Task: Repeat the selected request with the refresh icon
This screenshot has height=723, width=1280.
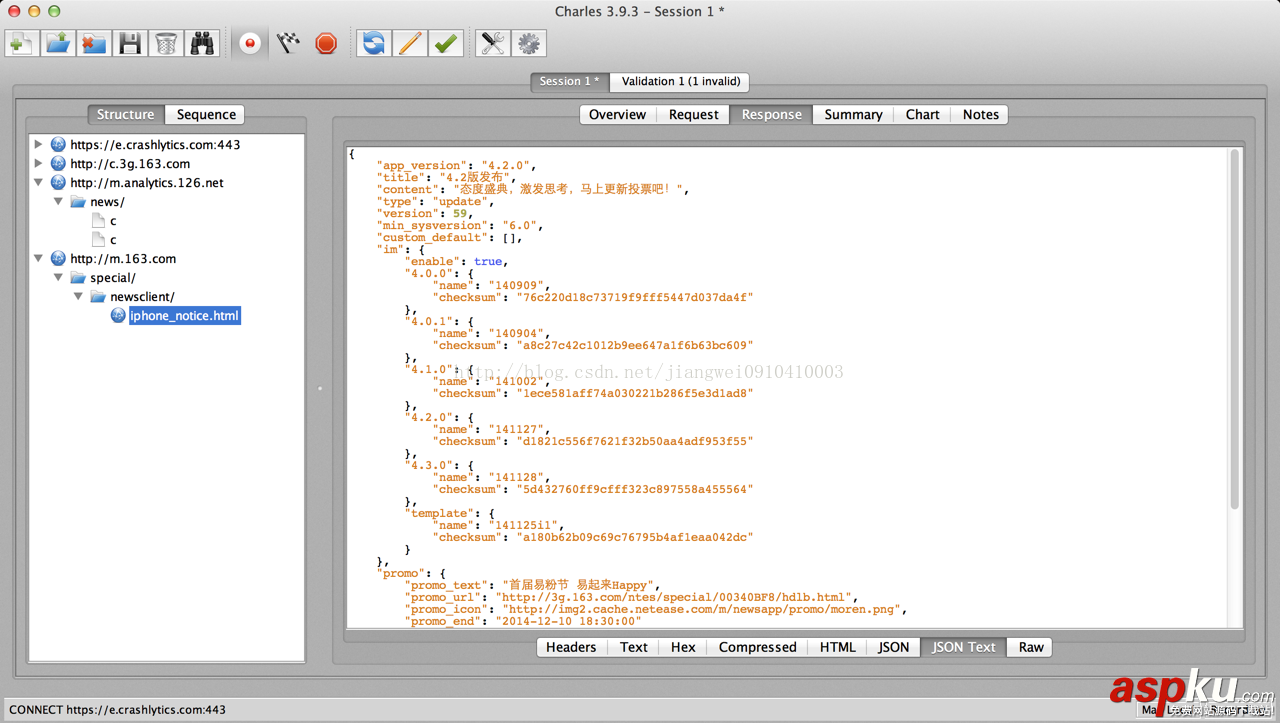Action: coord(374,43)
